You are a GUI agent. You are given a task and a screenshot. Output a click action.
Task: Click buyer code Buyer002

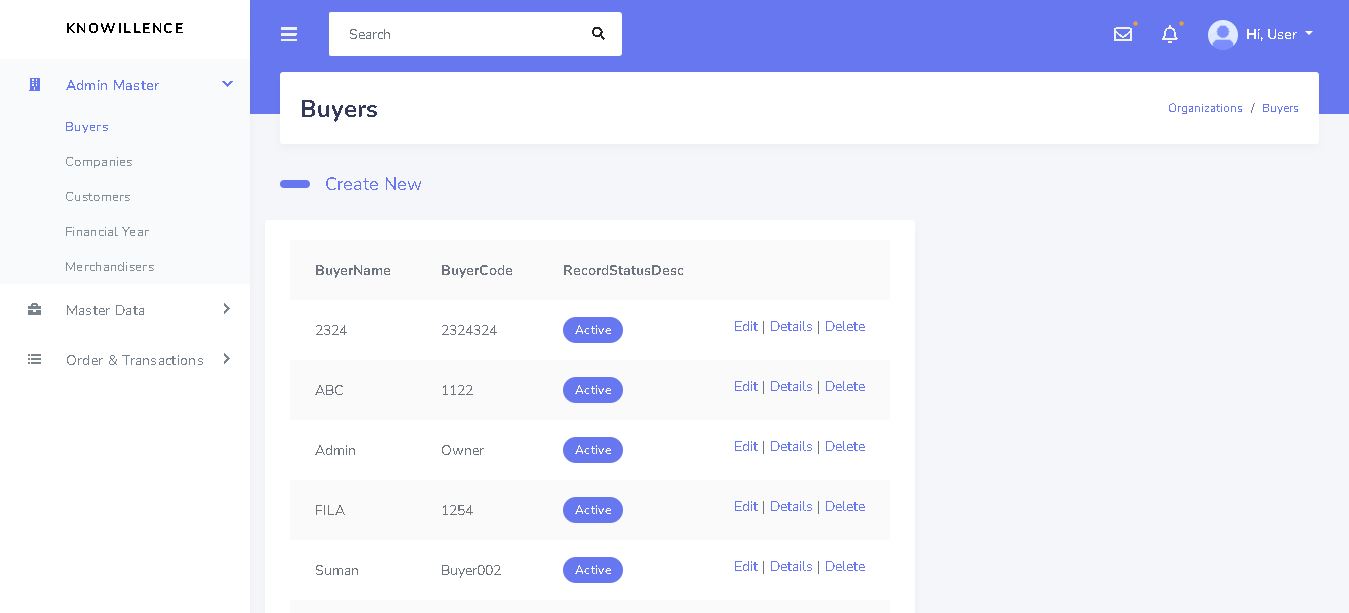471,570
